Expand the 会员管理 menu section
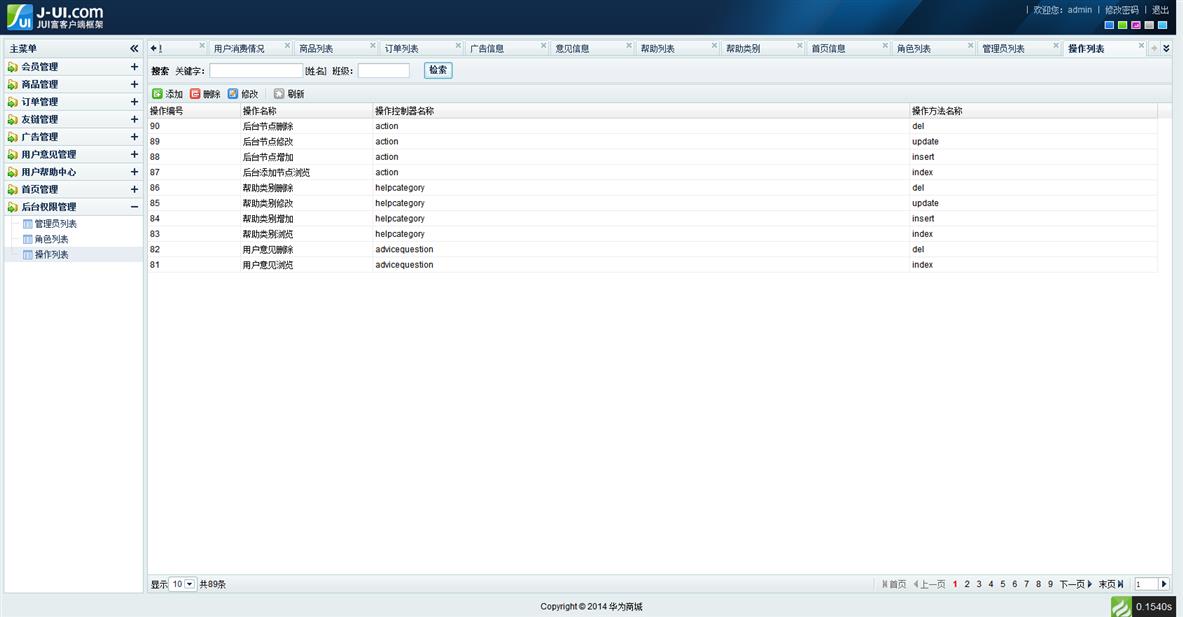The image size is (1183, 617). [x=134, y=66]
